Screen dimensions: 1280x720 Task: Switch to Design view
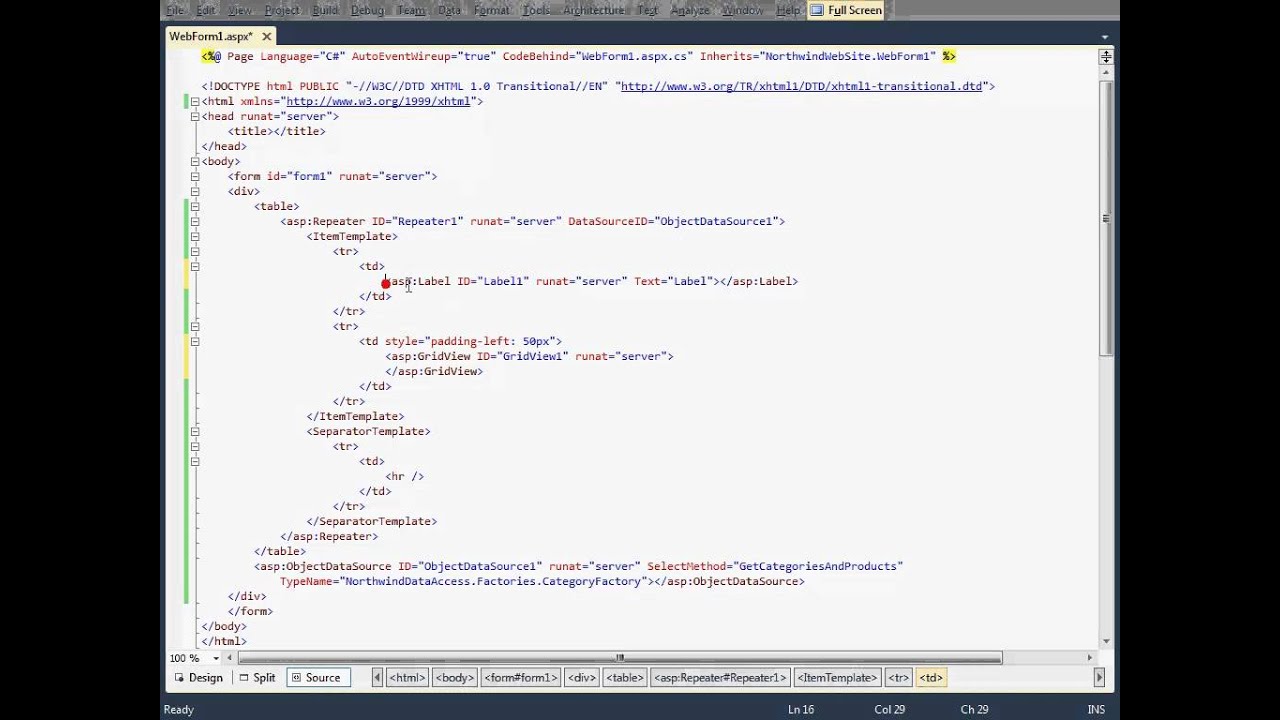coord(198,677)
